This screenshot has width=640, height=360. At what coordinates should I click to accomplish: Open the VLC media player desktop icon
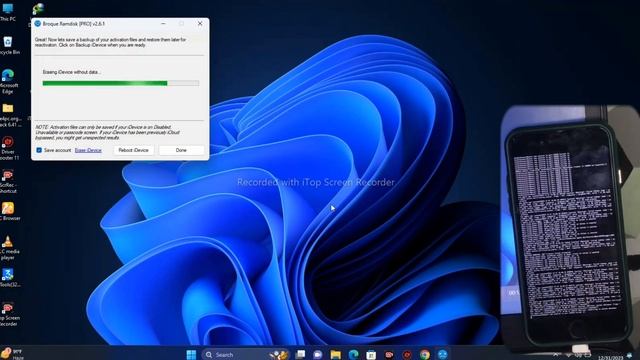(x=8, y=247)
